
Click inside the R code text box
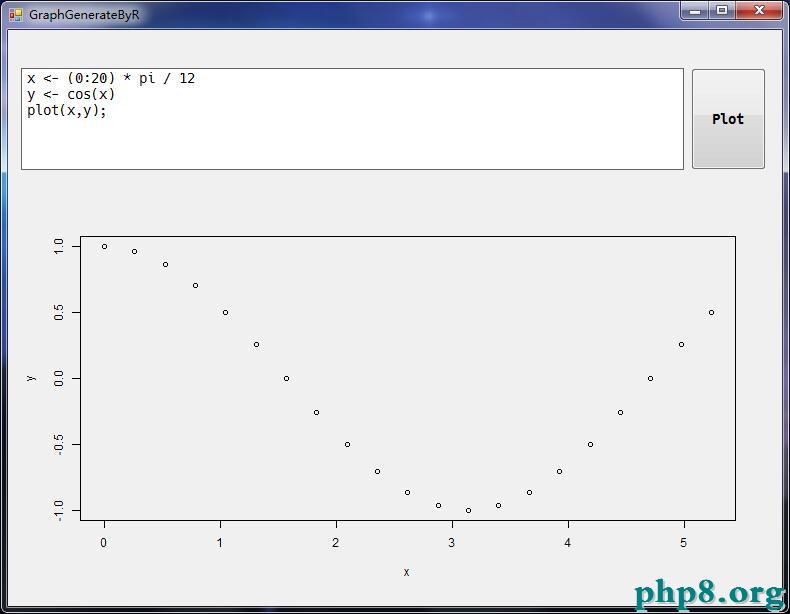pos(352,119)
